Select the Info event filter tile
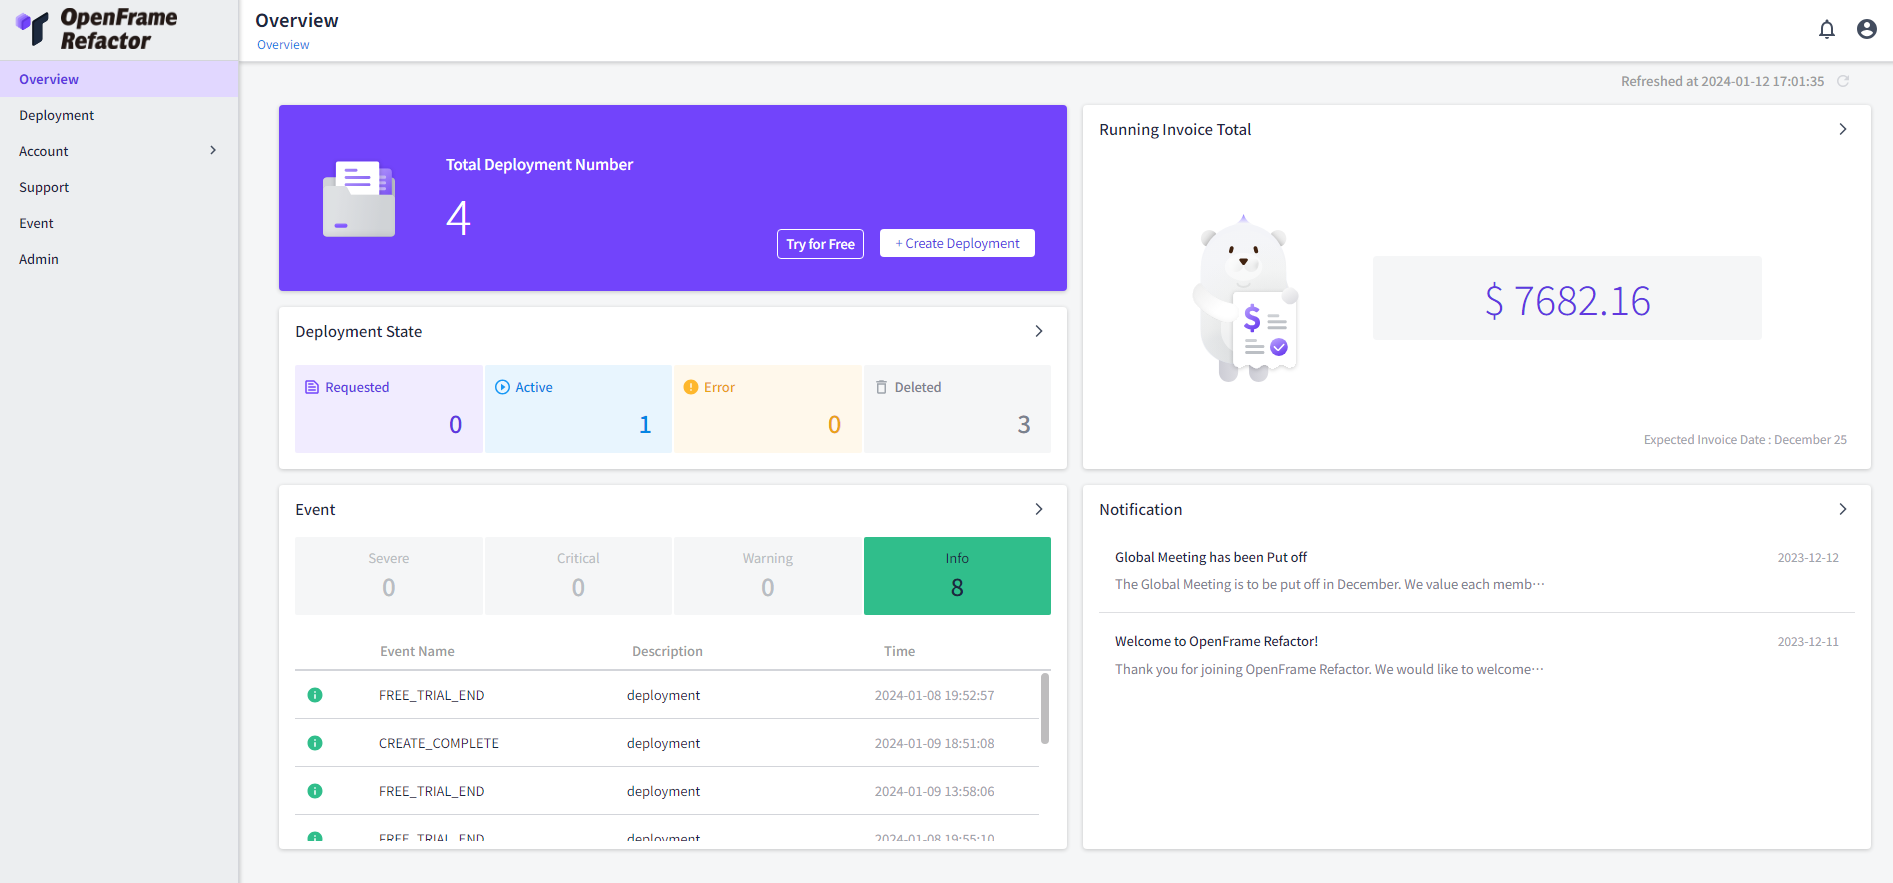Viewport: 1893px width, 883px height. coord(956,575)
